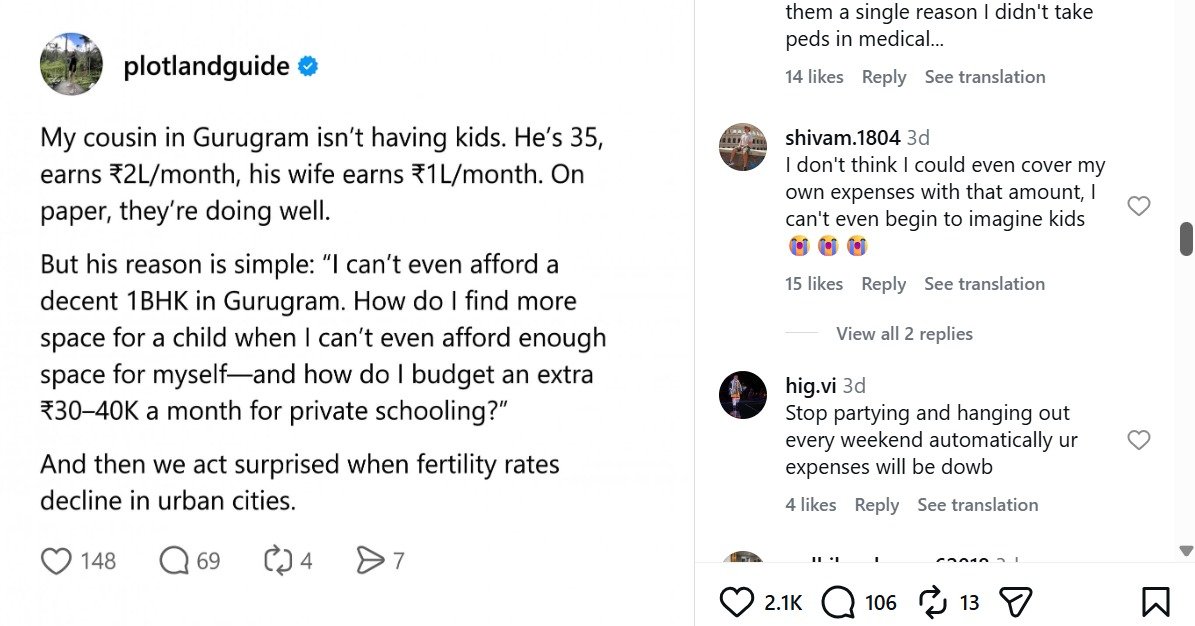The width and height of the screenshot is (1195, 626).
Task: Repost using the icon next to 13
Action: point(933,602)
